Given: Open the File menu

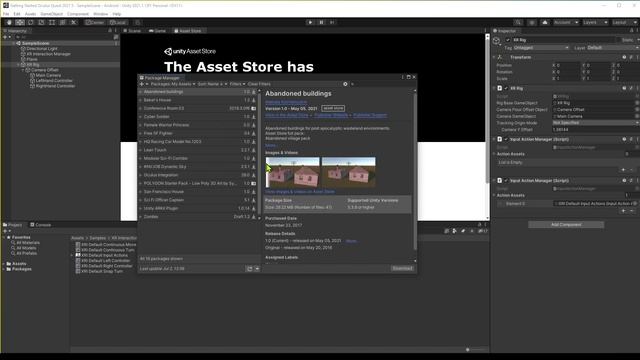Looking at the screenshot, I should pyautogui.click(x=6, y=14).
